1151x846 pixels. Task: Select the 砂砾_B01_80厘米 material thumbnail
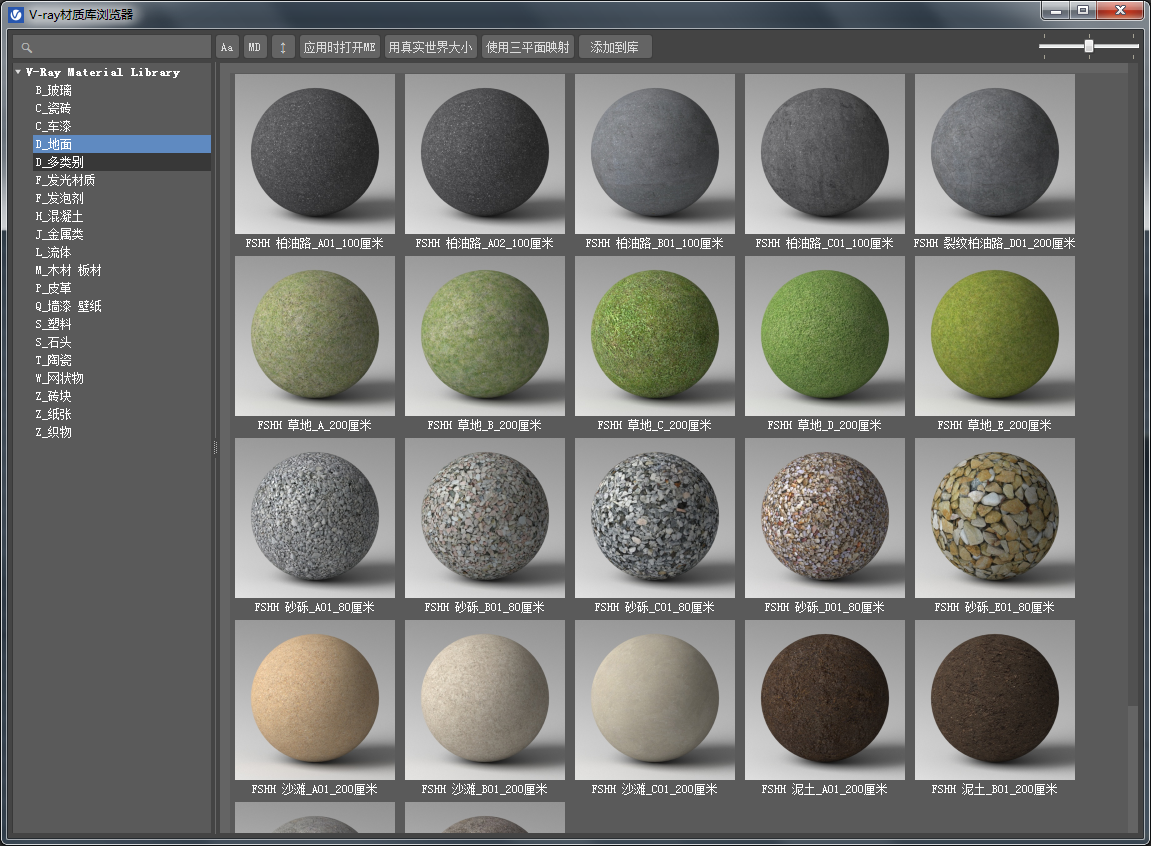[x=485, y=518]
